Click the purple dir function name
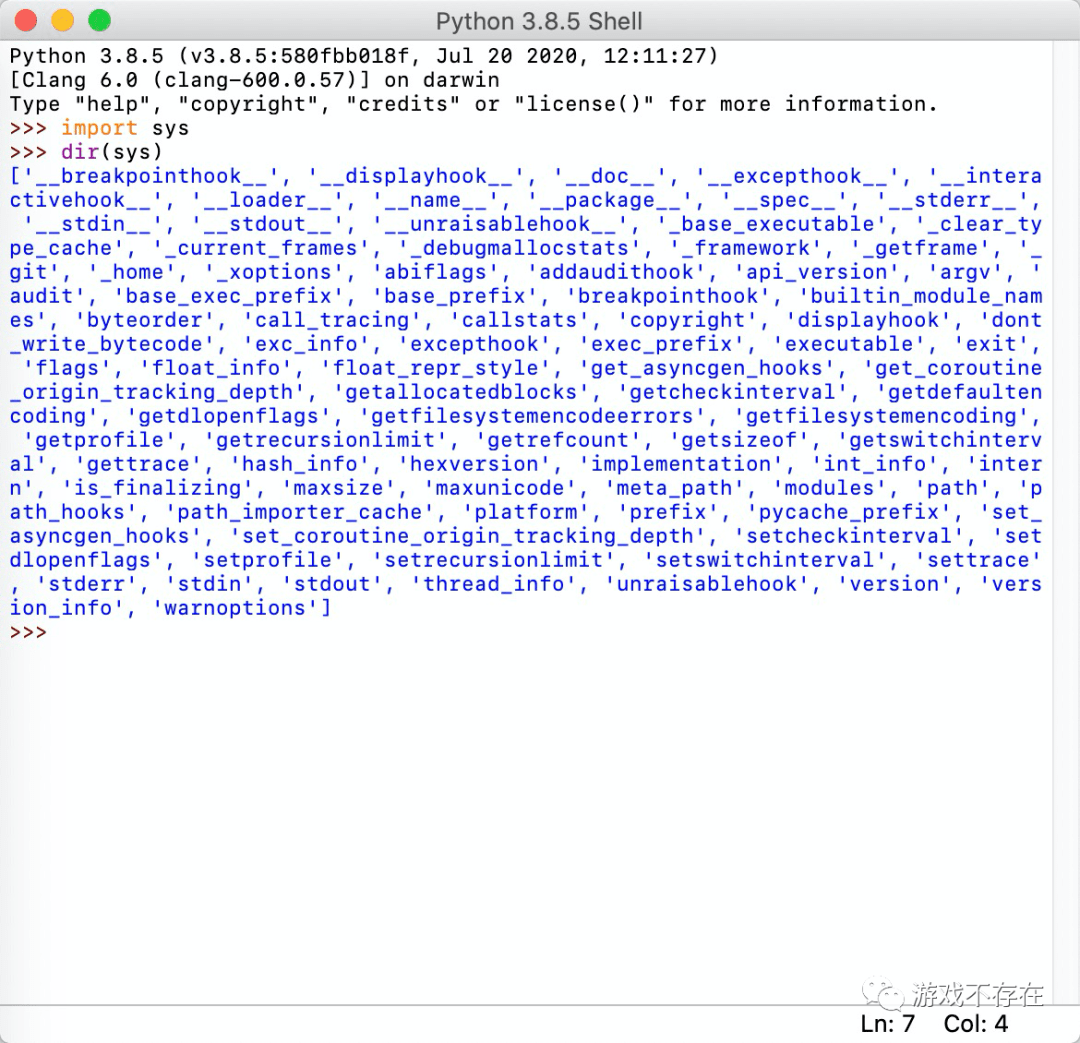Image resolution: width=1080 pixels, height=1043 pixels. [x=79, y=152]
